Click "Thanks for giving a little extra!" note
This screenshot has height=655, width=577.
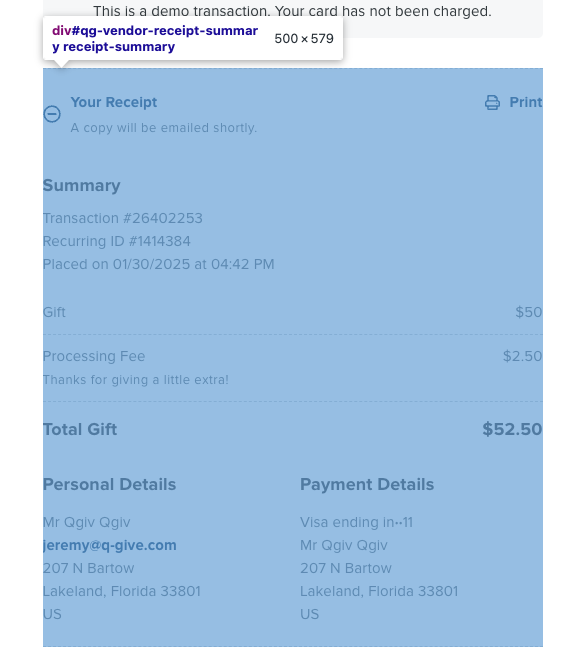pos(136,380)
